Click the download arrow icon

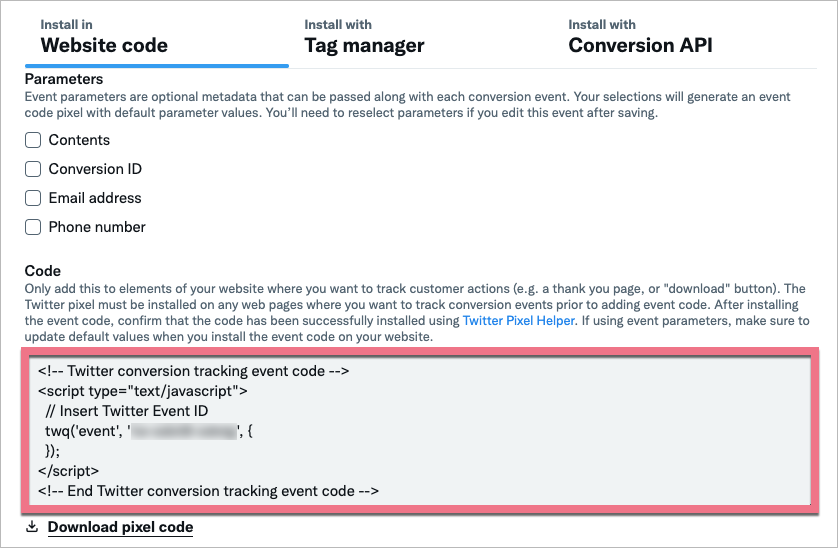click(32, 527)
